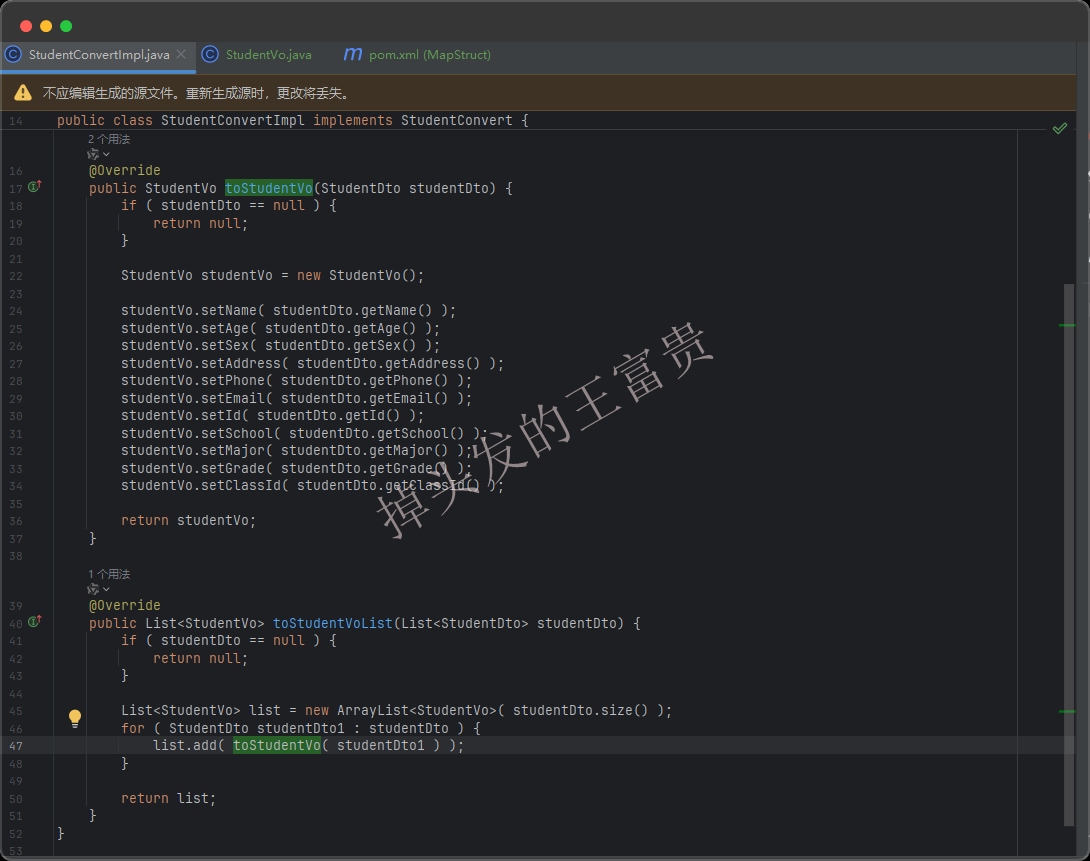Click the vertical scrollbar thumb in the editor
Screen dimensions: 1090x861
point(1069,555)
